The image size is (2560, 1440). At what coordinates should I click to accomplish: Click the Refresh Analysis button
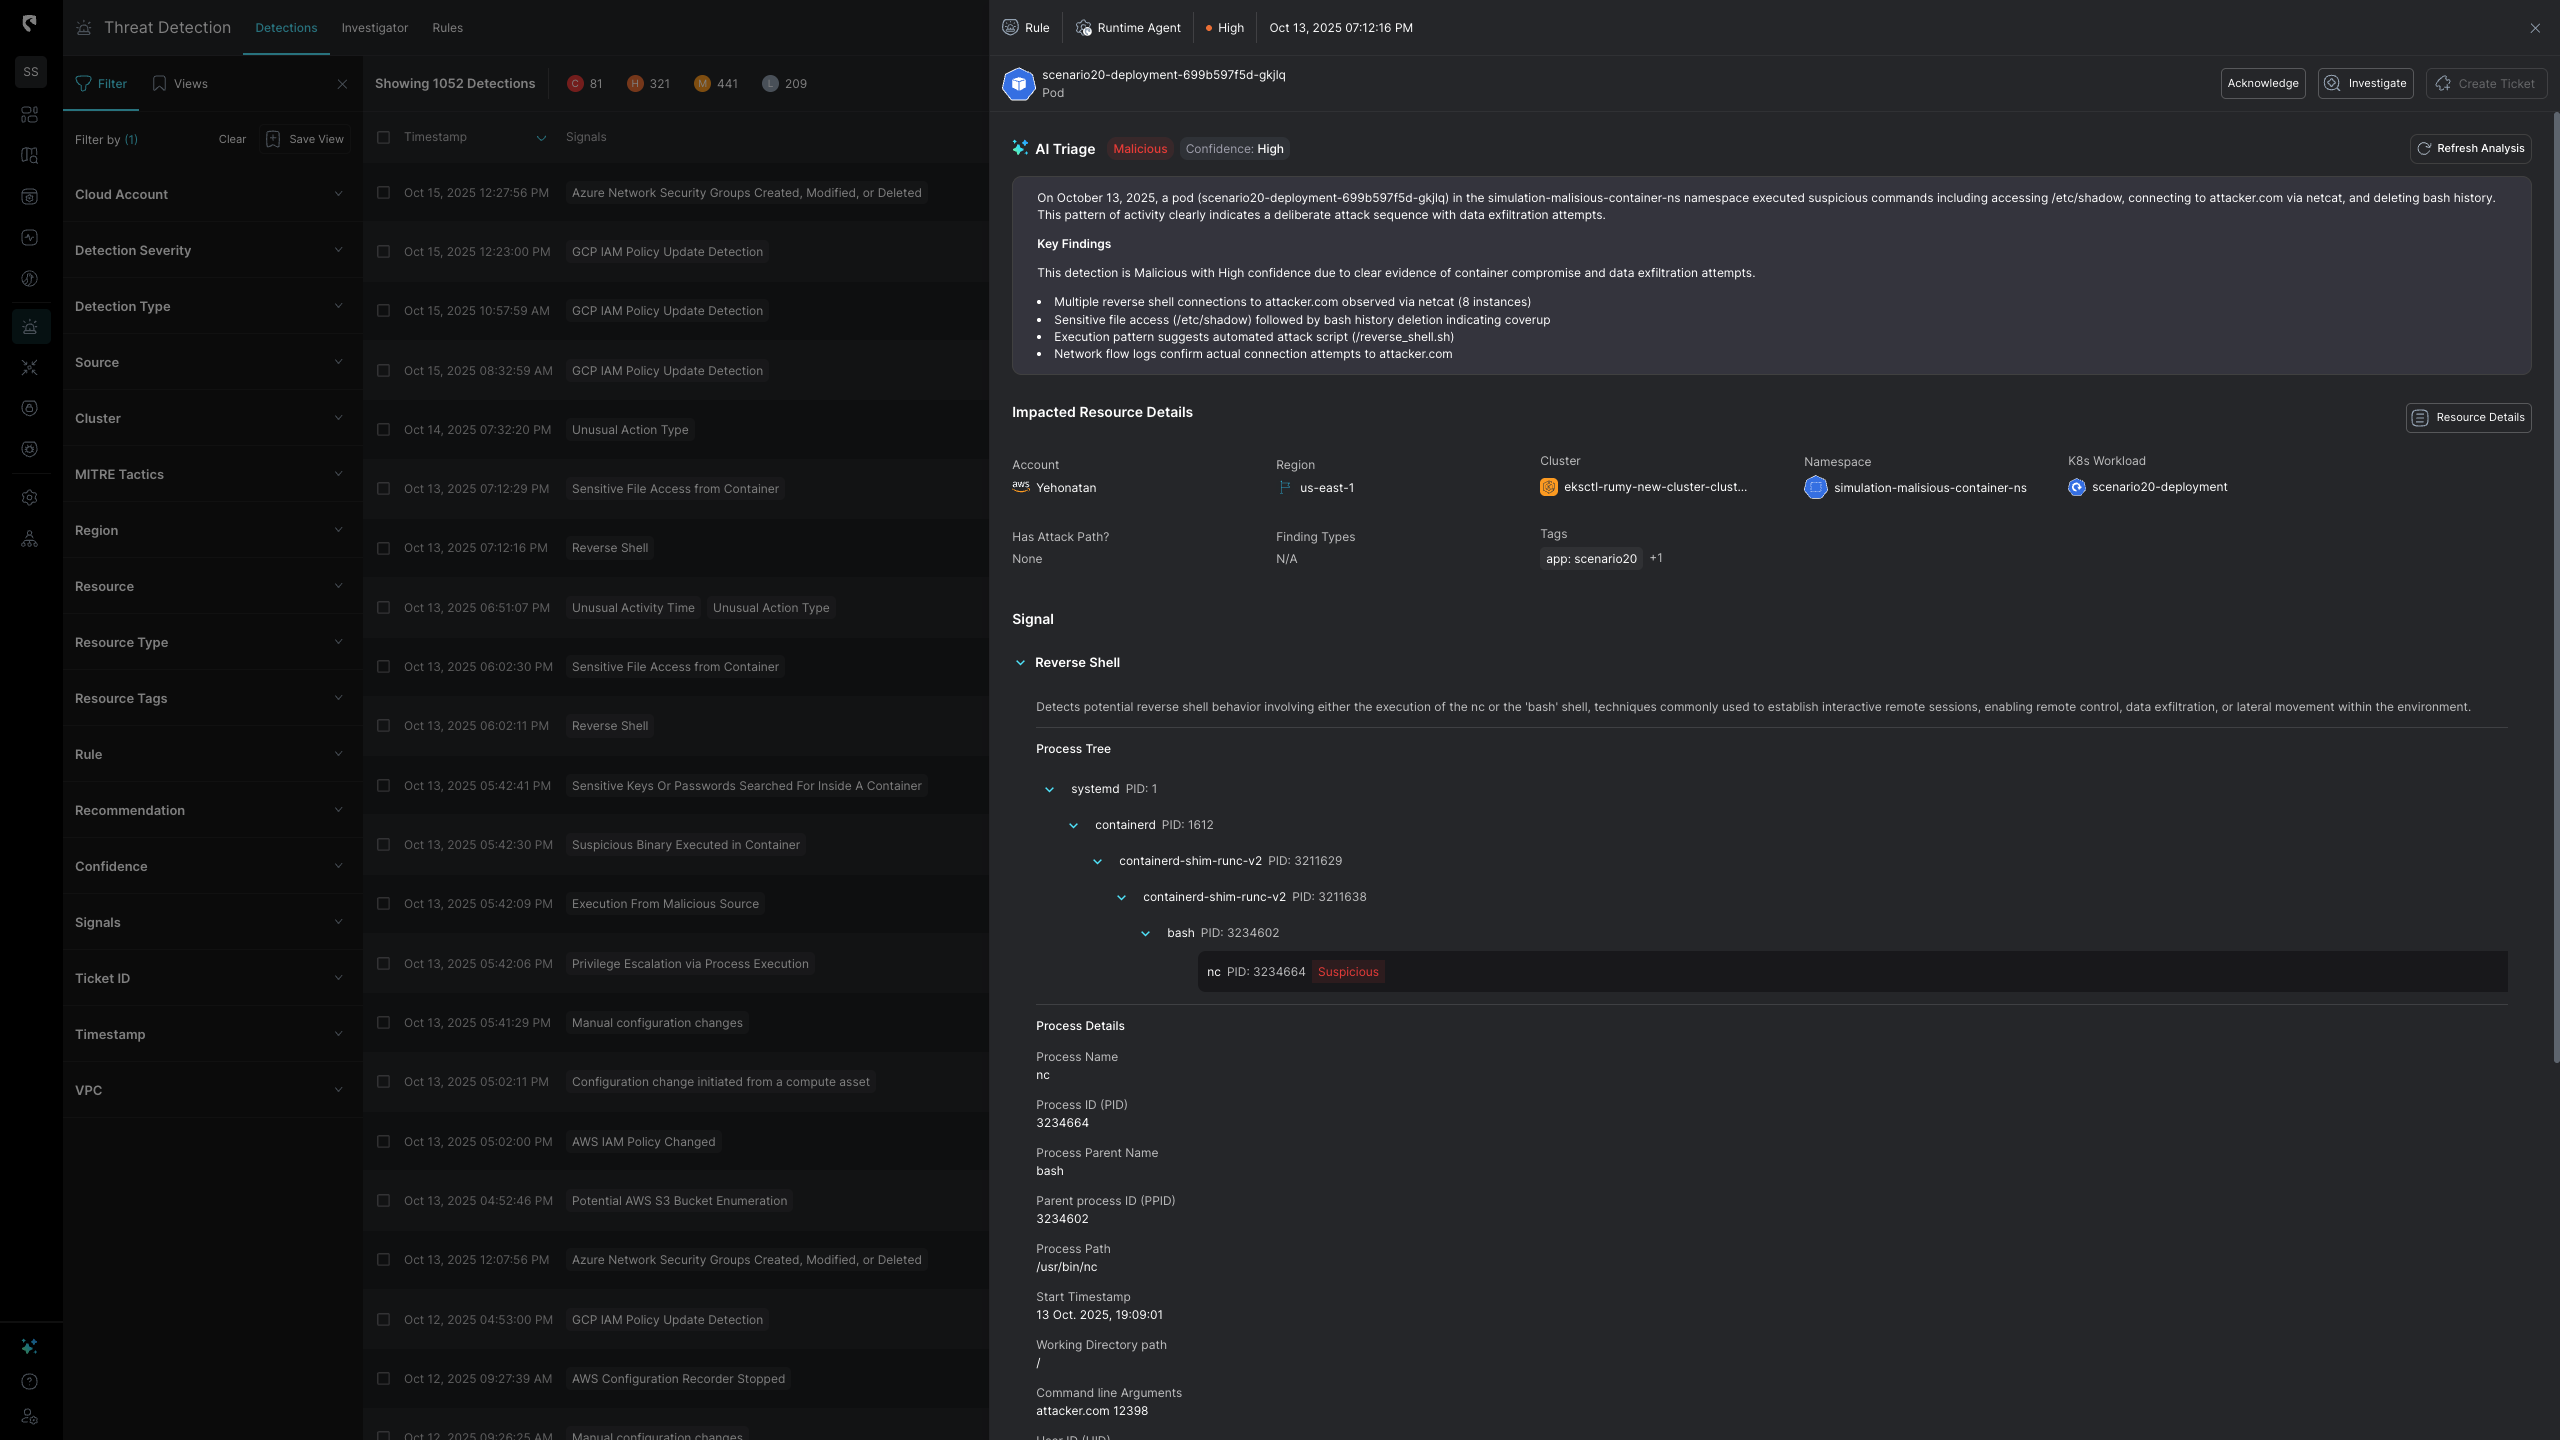click(x=2470, y=149)
